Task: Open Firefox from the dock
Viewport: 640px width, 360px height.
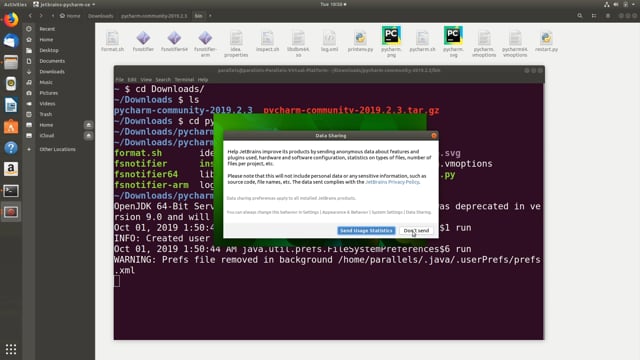Action: [x=11, y=20]
